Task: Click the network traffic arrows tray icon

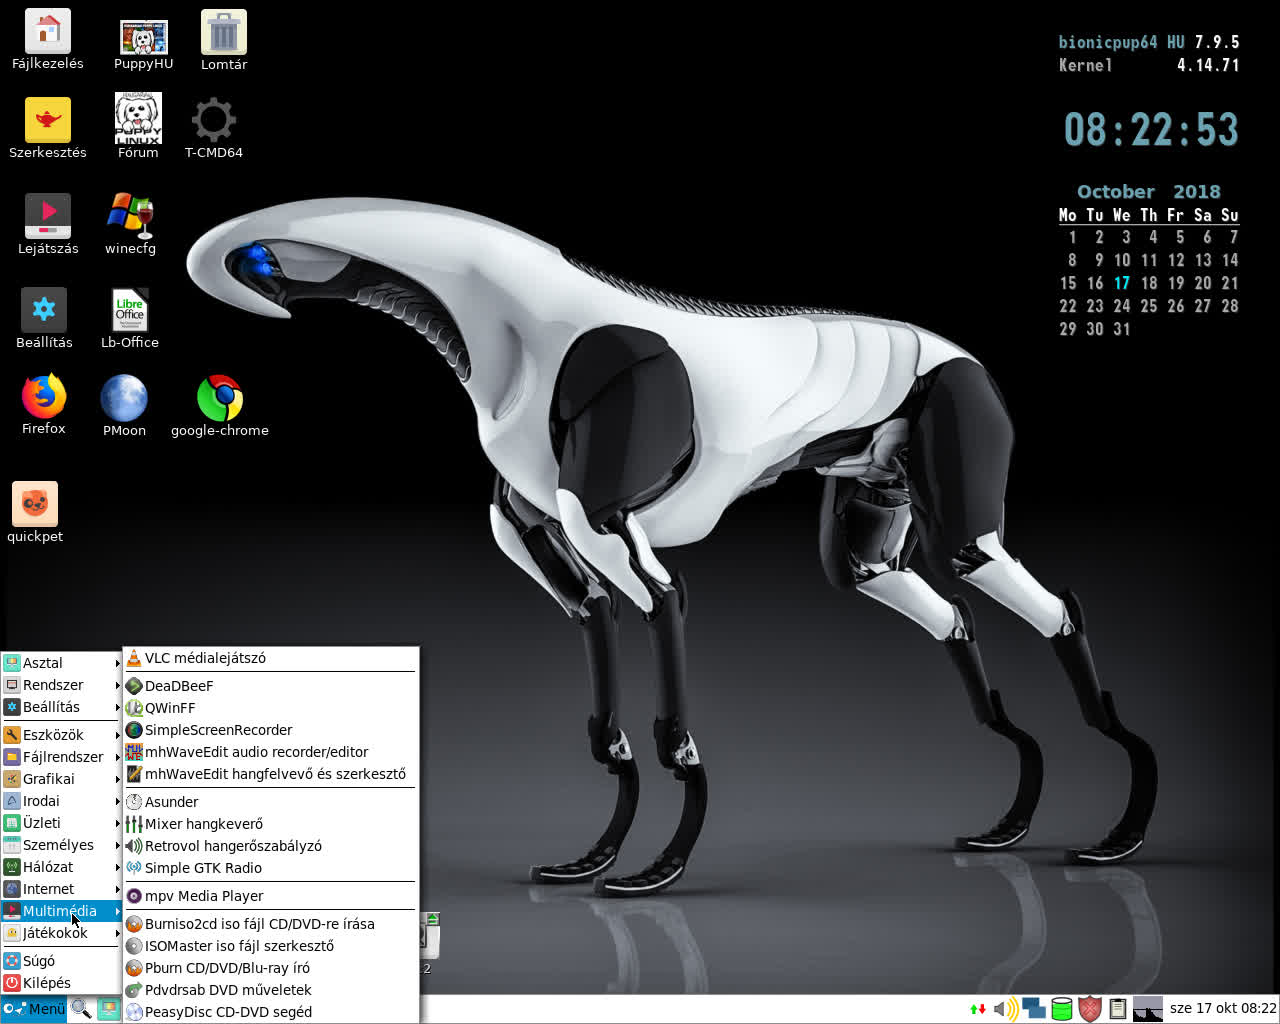Action: coord(978,1009)
